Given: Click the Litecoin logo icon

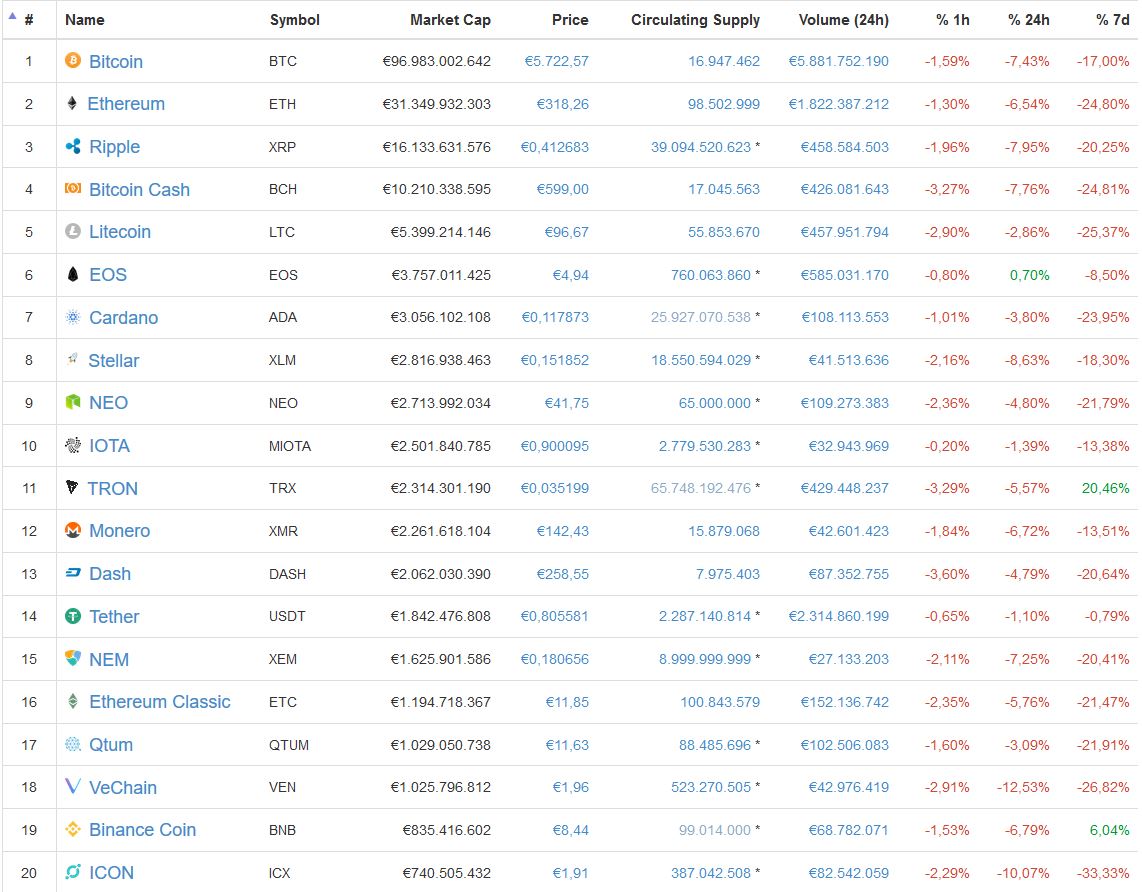Looking at the screenshot, I should [73, 232].
